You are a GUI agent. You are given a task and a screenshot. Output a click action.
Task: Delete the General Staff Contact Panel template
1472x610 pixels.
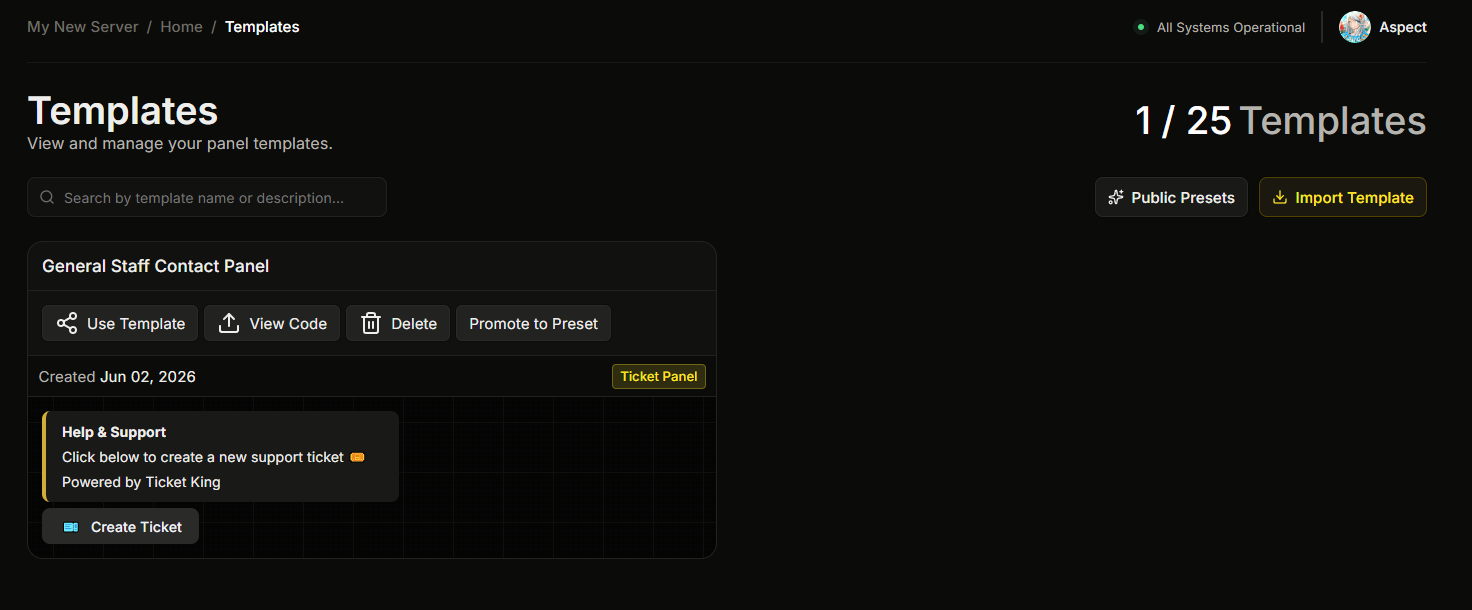pos(398,323)
